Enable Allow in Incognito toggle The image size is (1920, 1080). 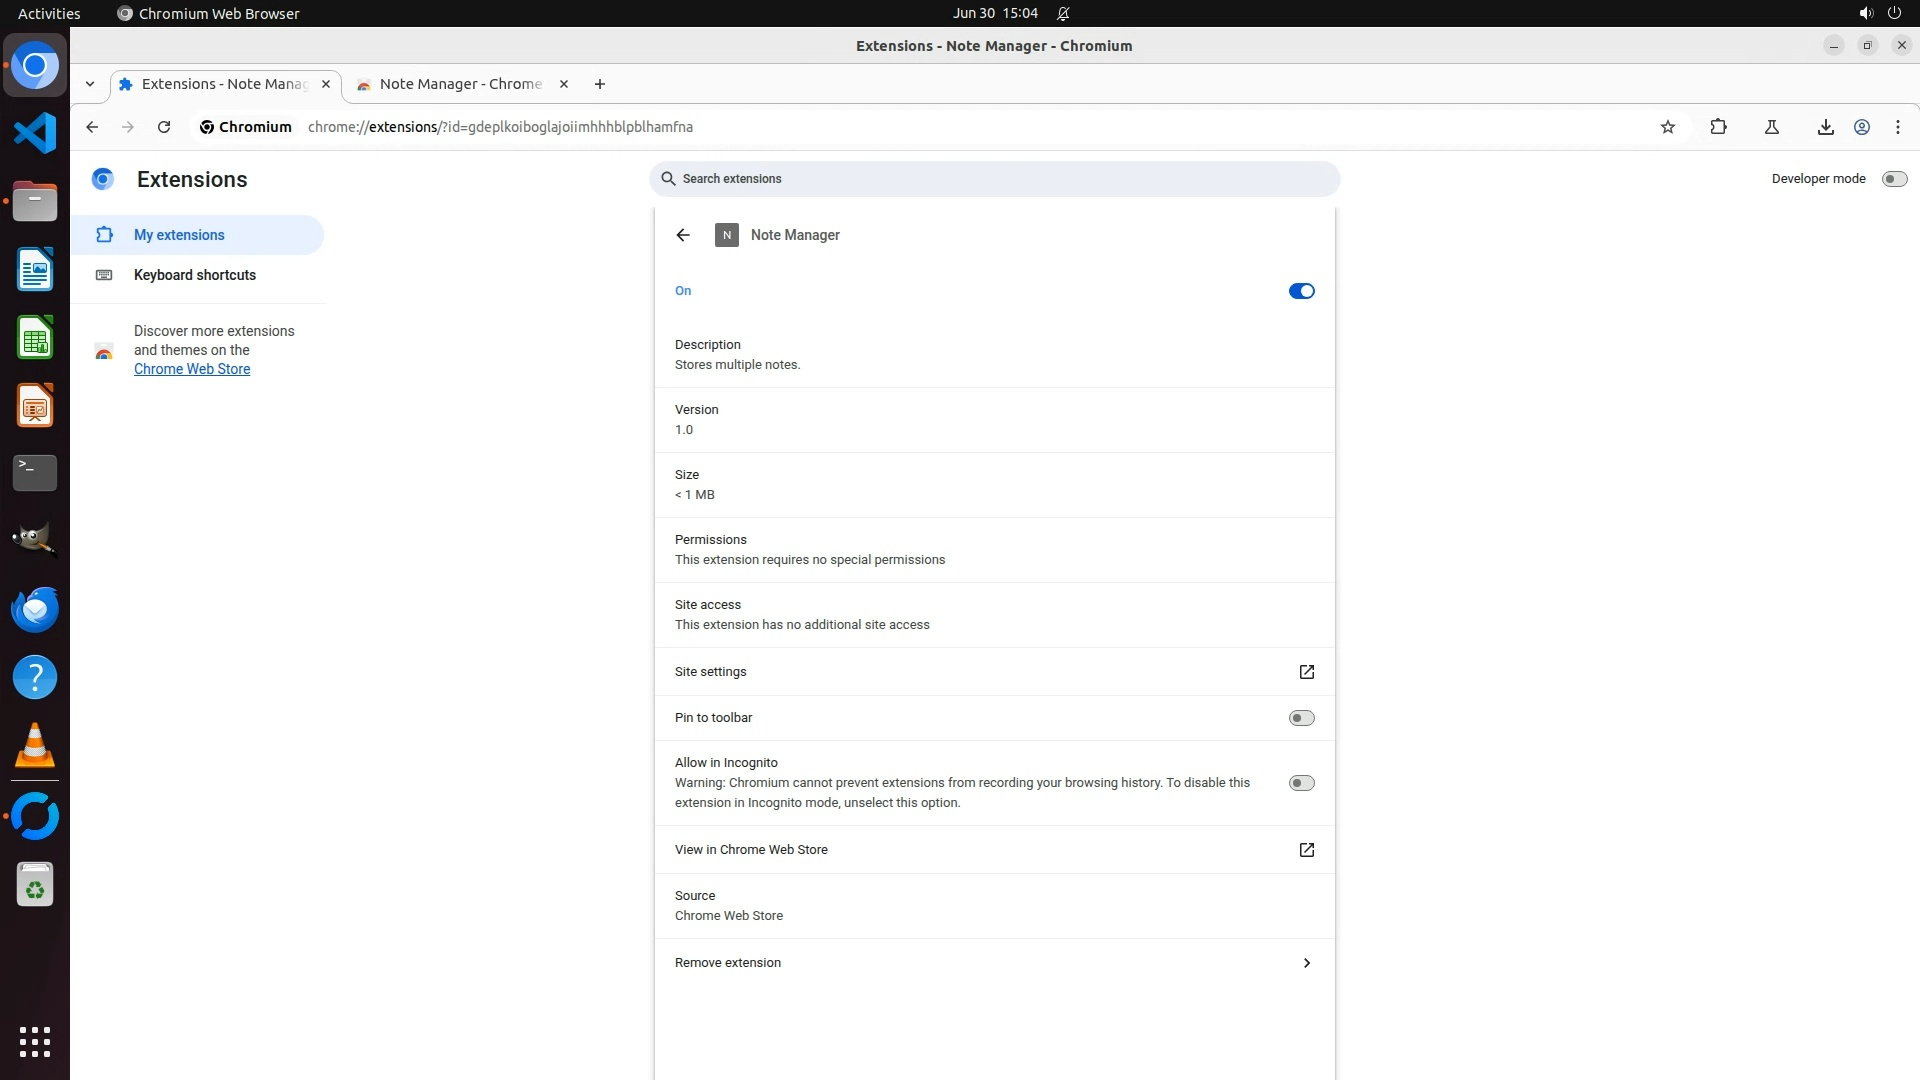(x=1301, y=783)
